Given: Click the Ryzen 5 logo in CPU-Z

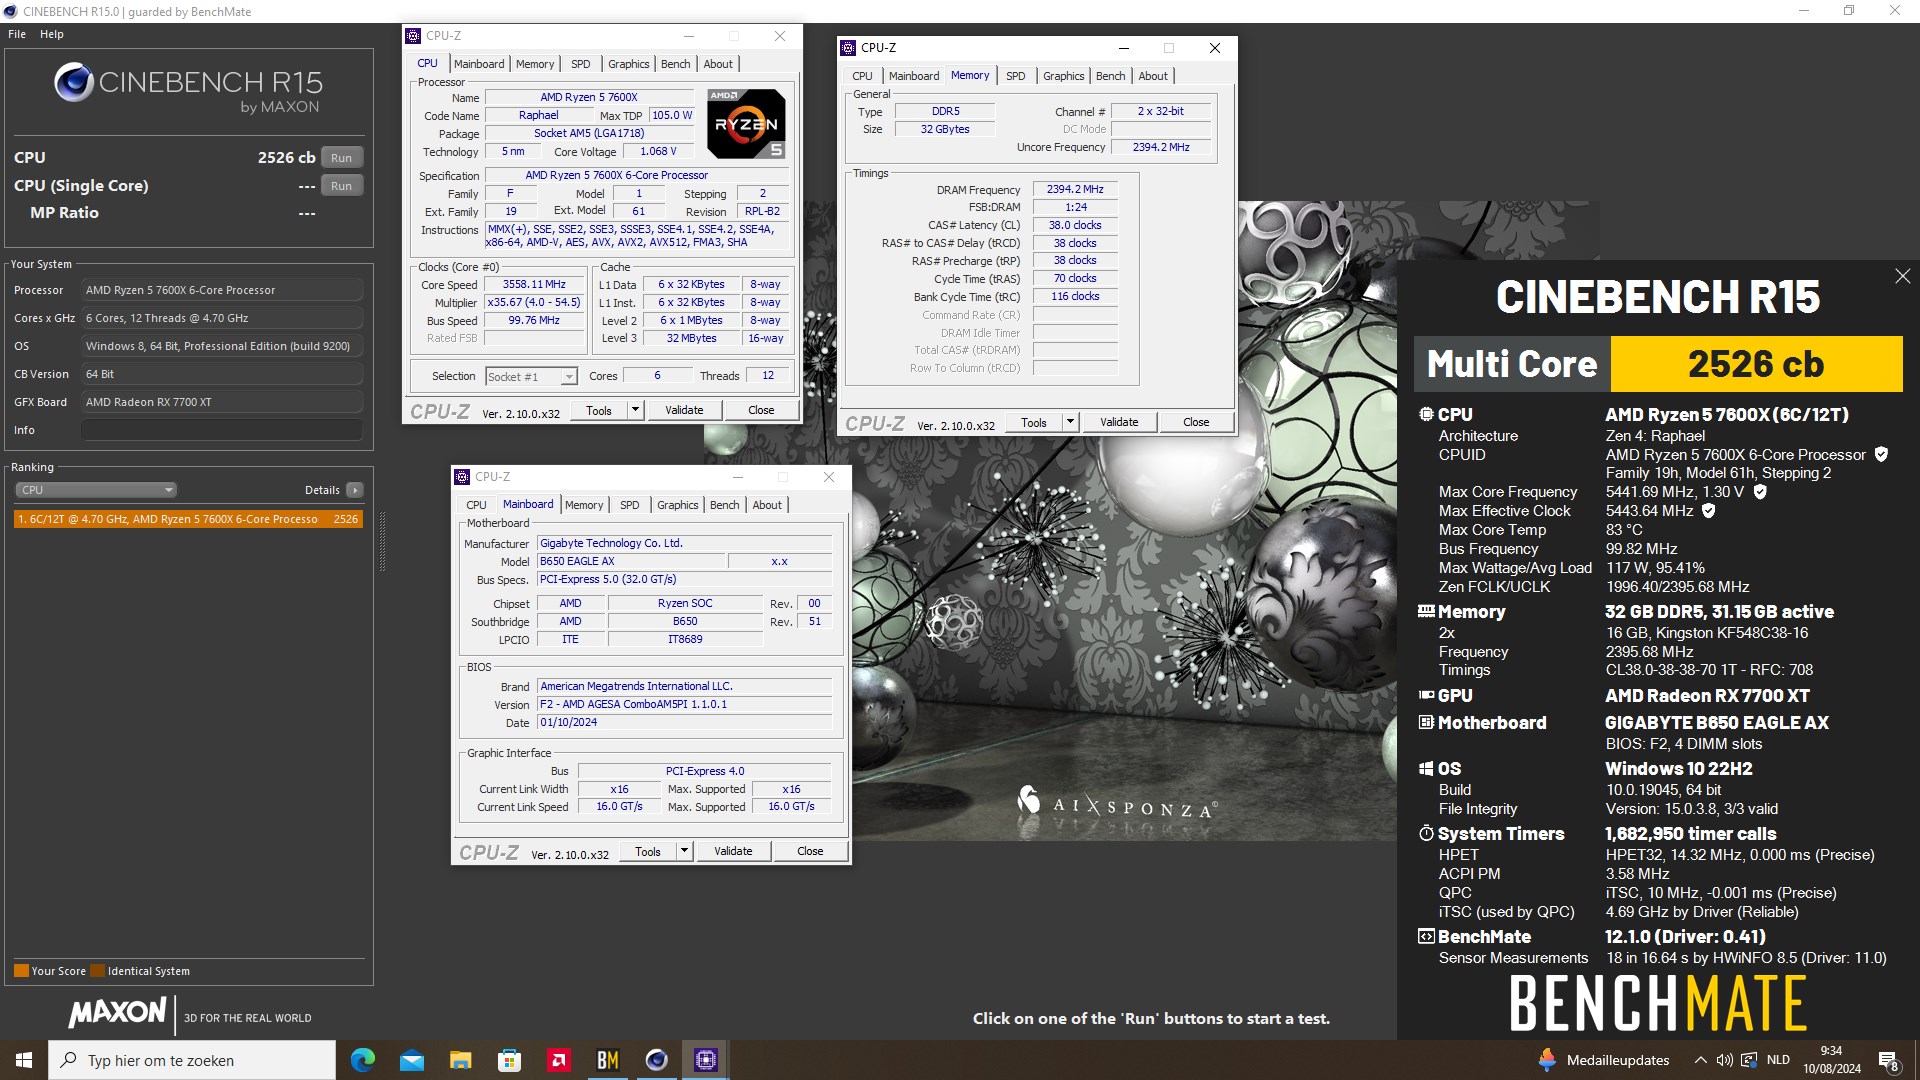Looking at the screenshot, I should 746,124.
